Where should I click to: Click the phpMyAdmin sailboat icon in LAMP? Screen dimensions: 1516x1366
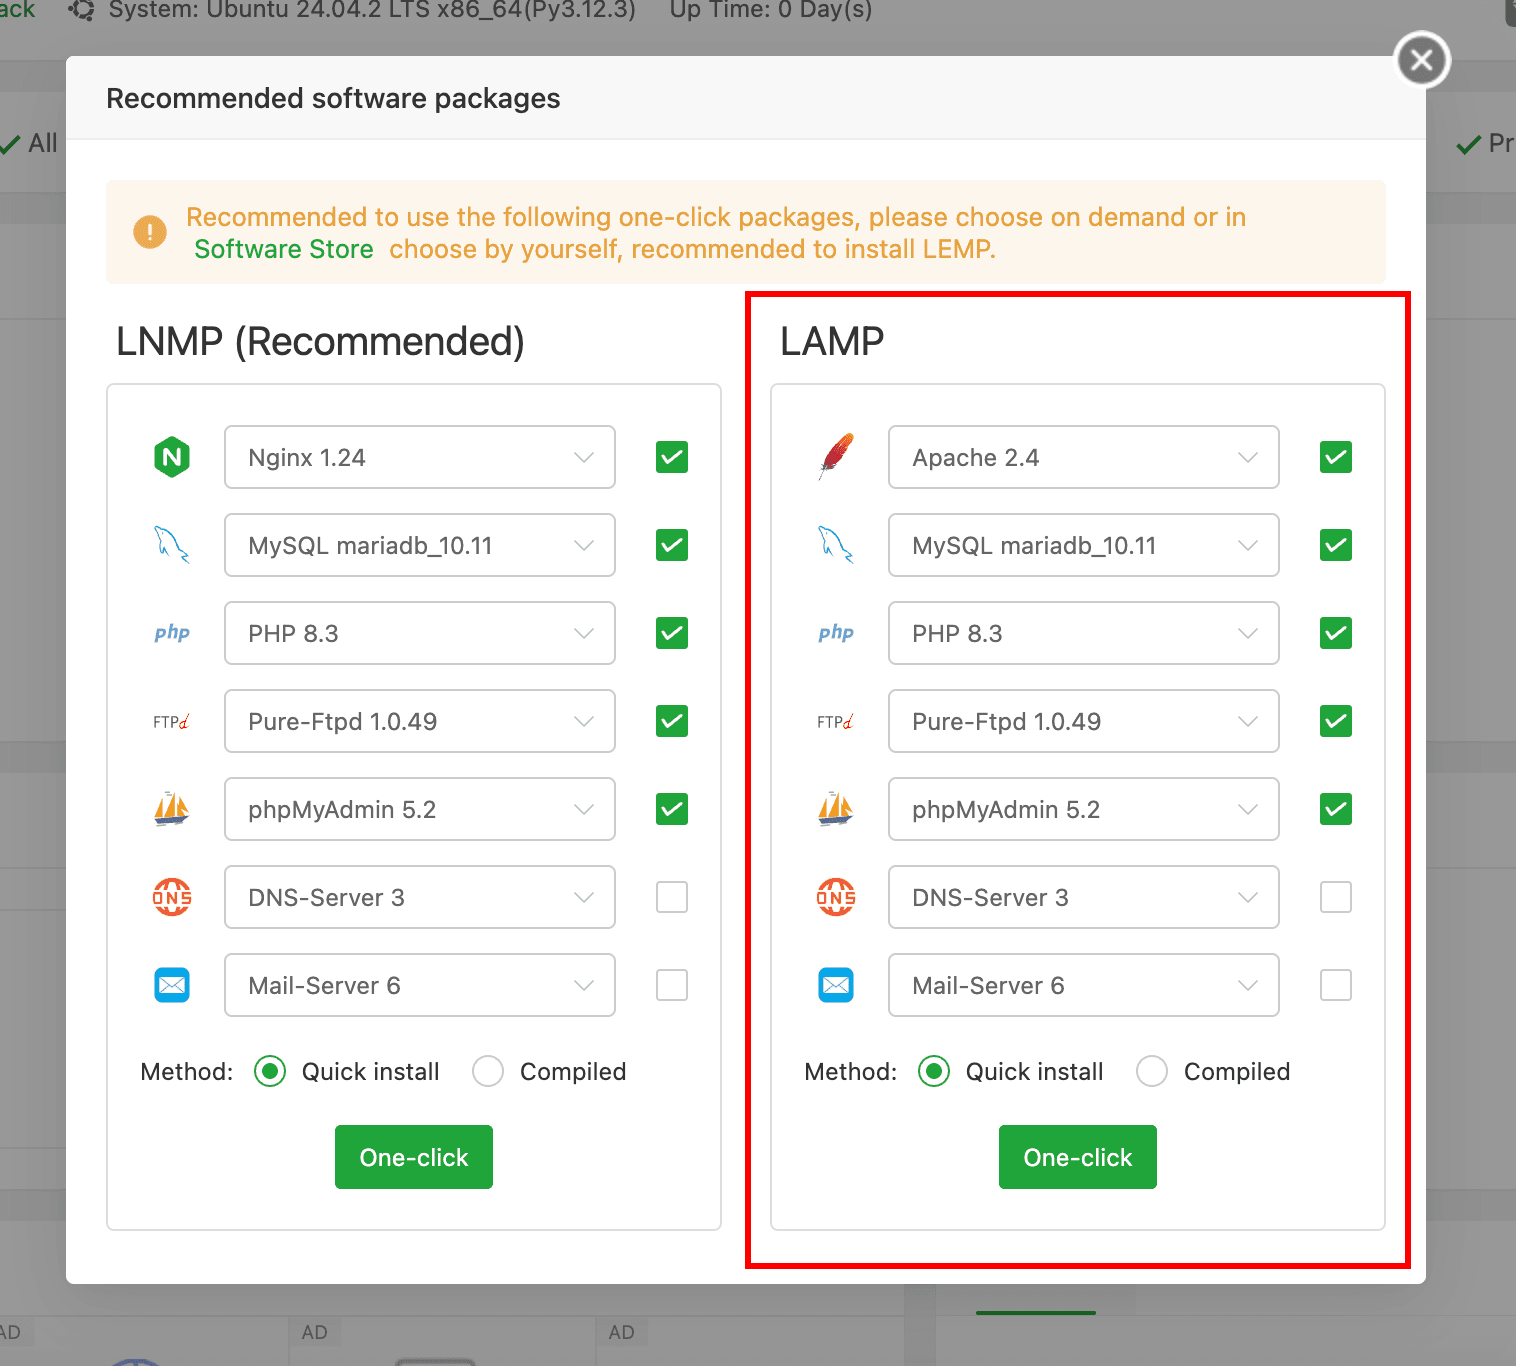tap(836, 809)
